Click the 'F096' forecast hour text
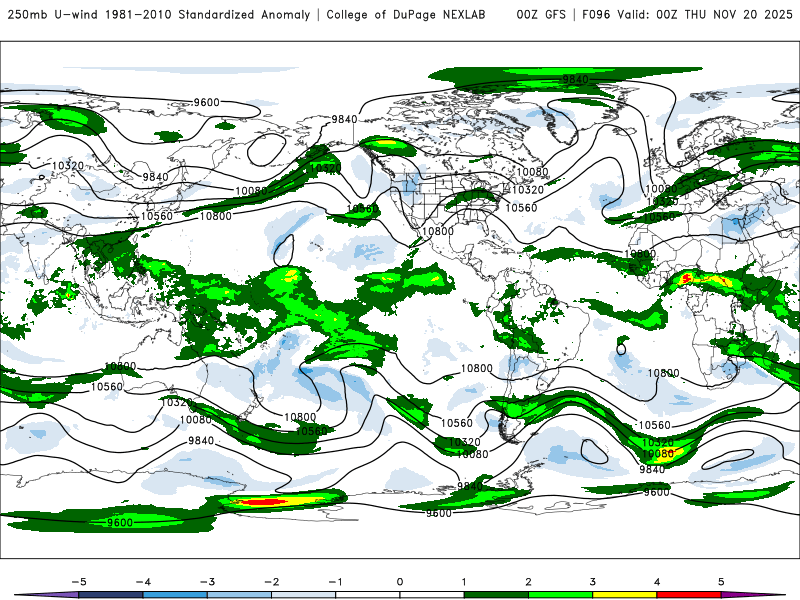Viewport: 800px width, 600px height. pyautogui.click(x=596, y=15)
